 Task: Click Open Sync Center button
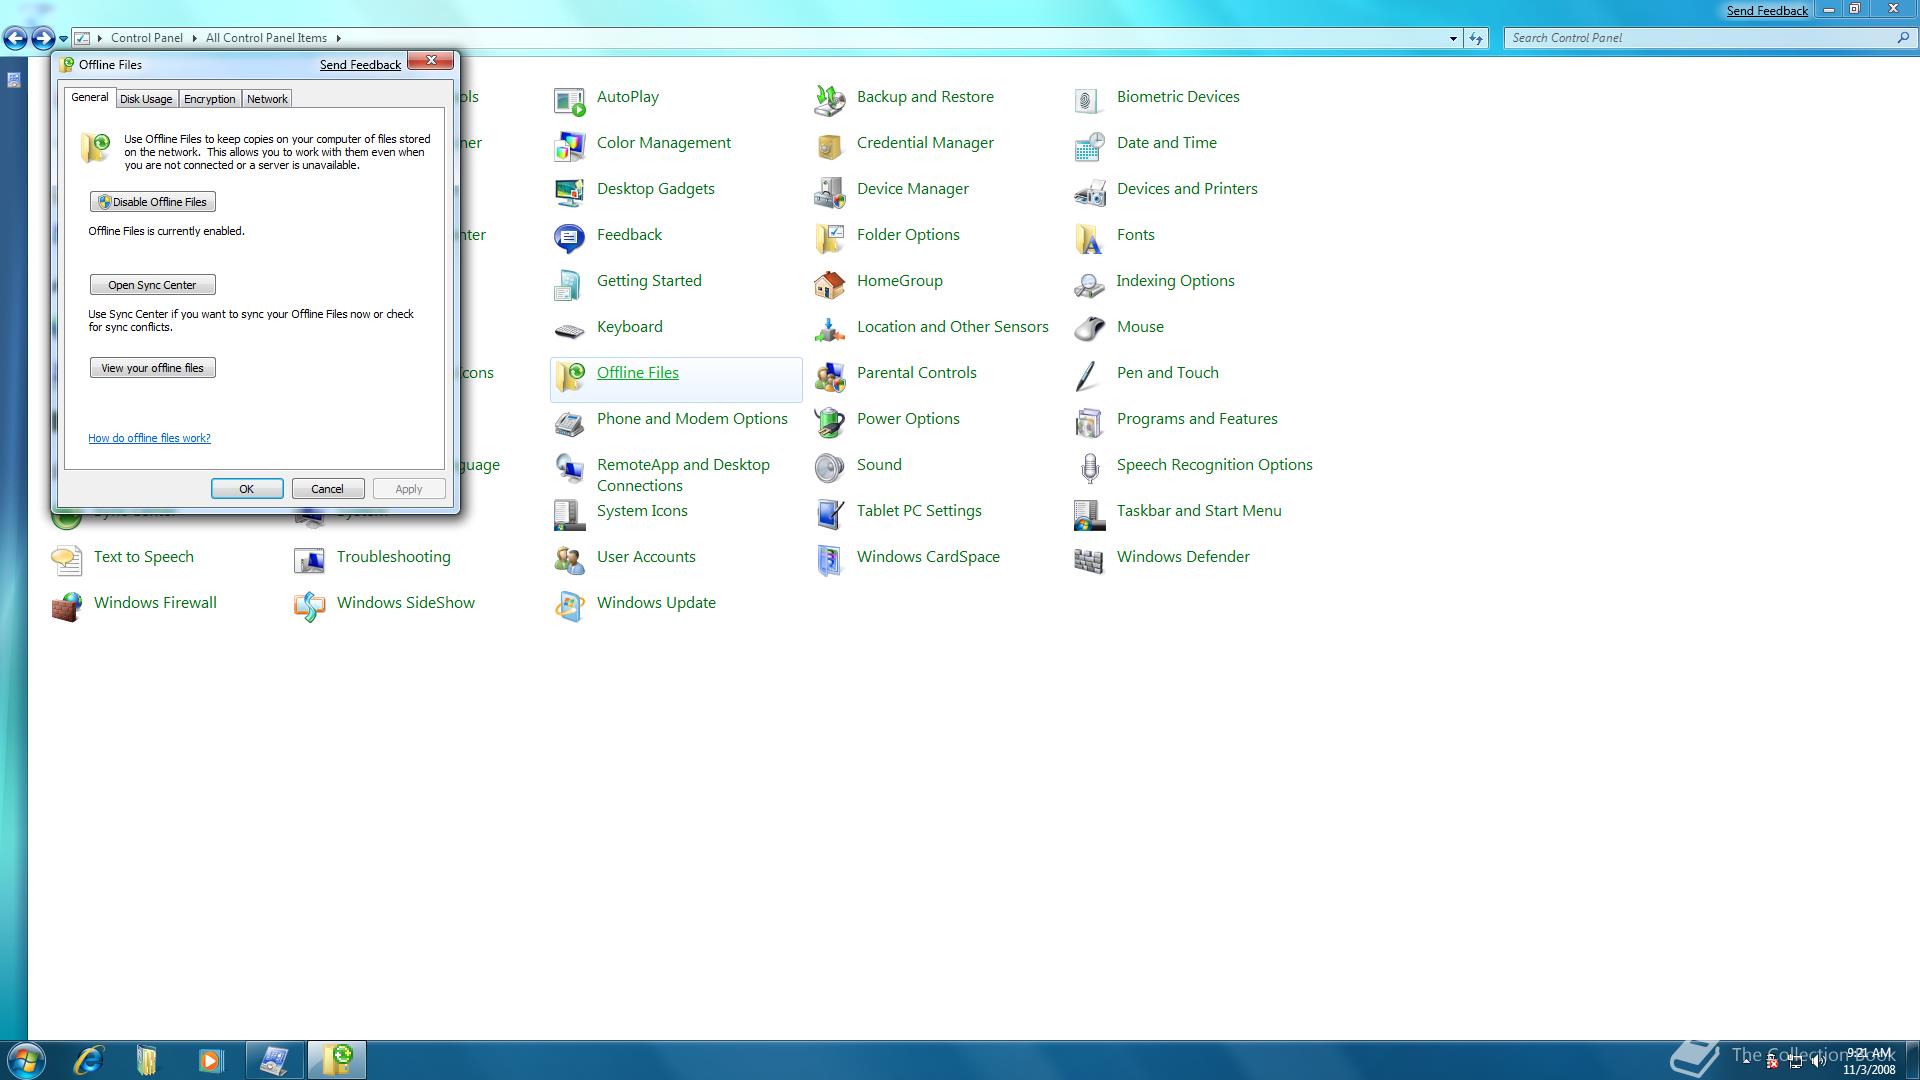153,285
